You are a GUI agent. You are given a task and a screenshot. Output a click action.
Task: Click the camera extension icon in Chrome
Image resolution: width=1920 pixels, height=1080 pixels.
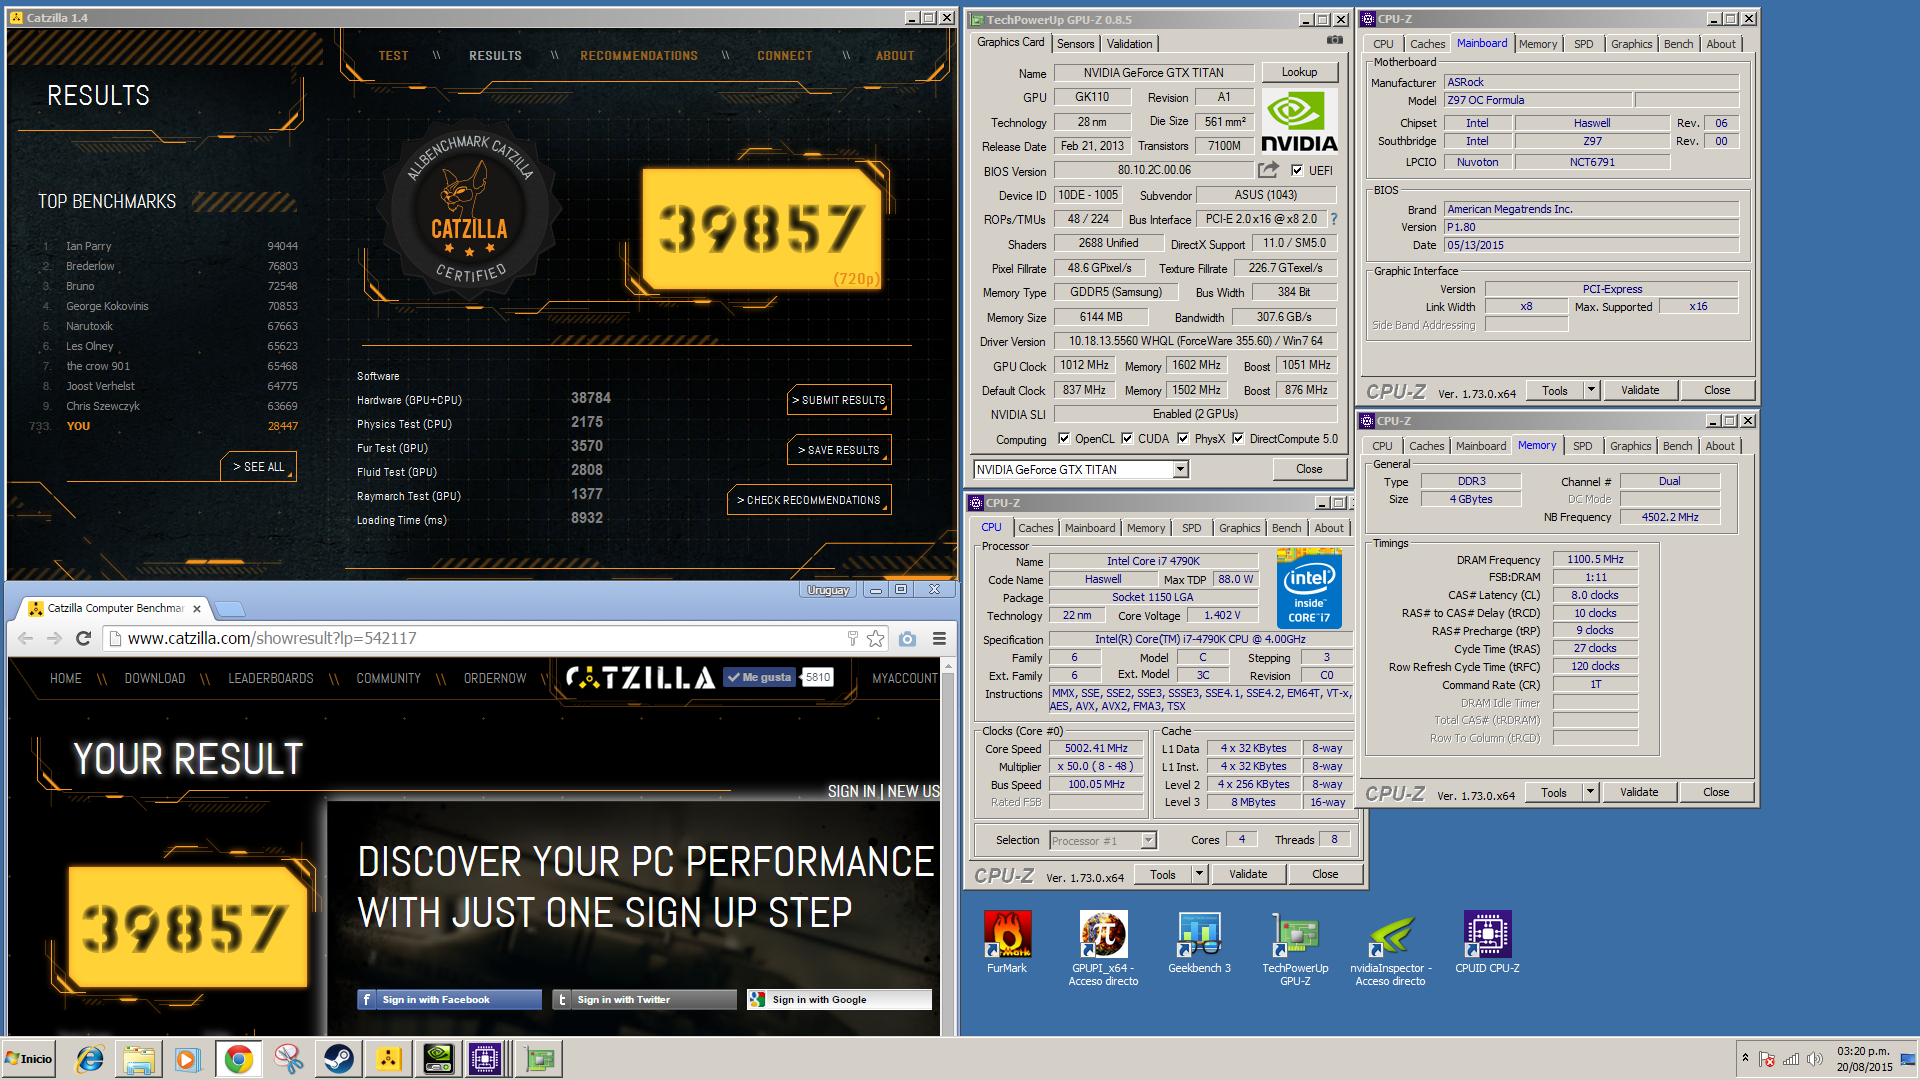tap(907, 638)
